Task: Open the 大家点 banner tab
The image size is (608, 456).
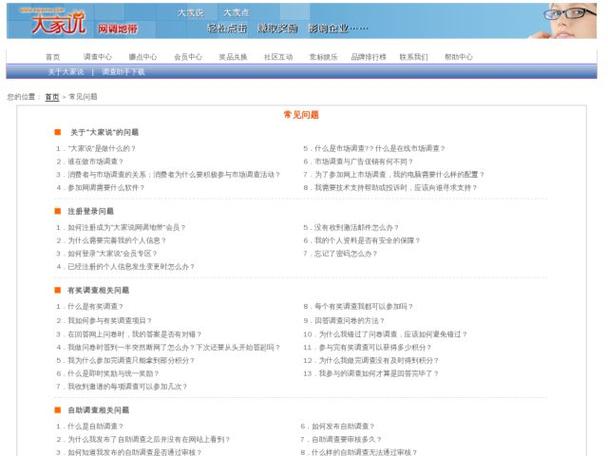Action: (x=236, y=12)
